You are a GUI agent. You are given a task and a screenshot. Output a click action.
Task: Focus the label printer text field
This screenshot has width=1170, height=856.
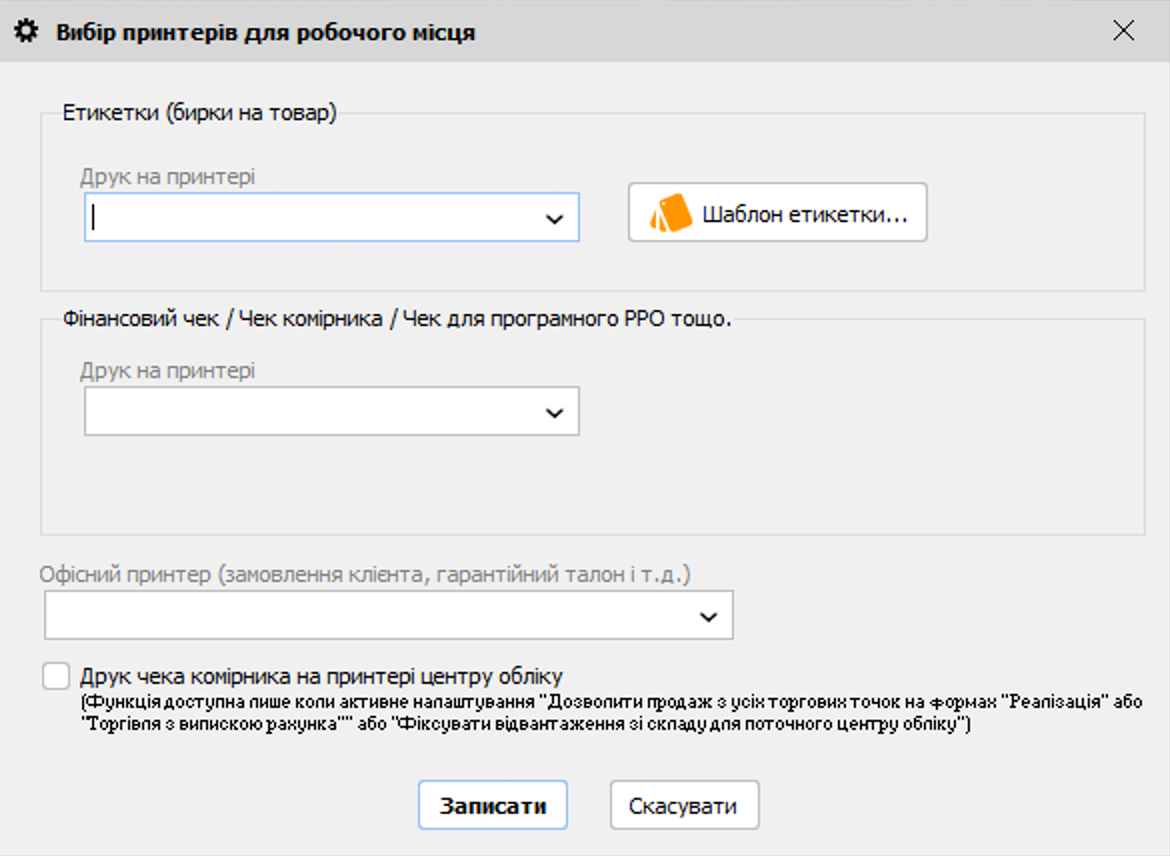click(310, 218)
